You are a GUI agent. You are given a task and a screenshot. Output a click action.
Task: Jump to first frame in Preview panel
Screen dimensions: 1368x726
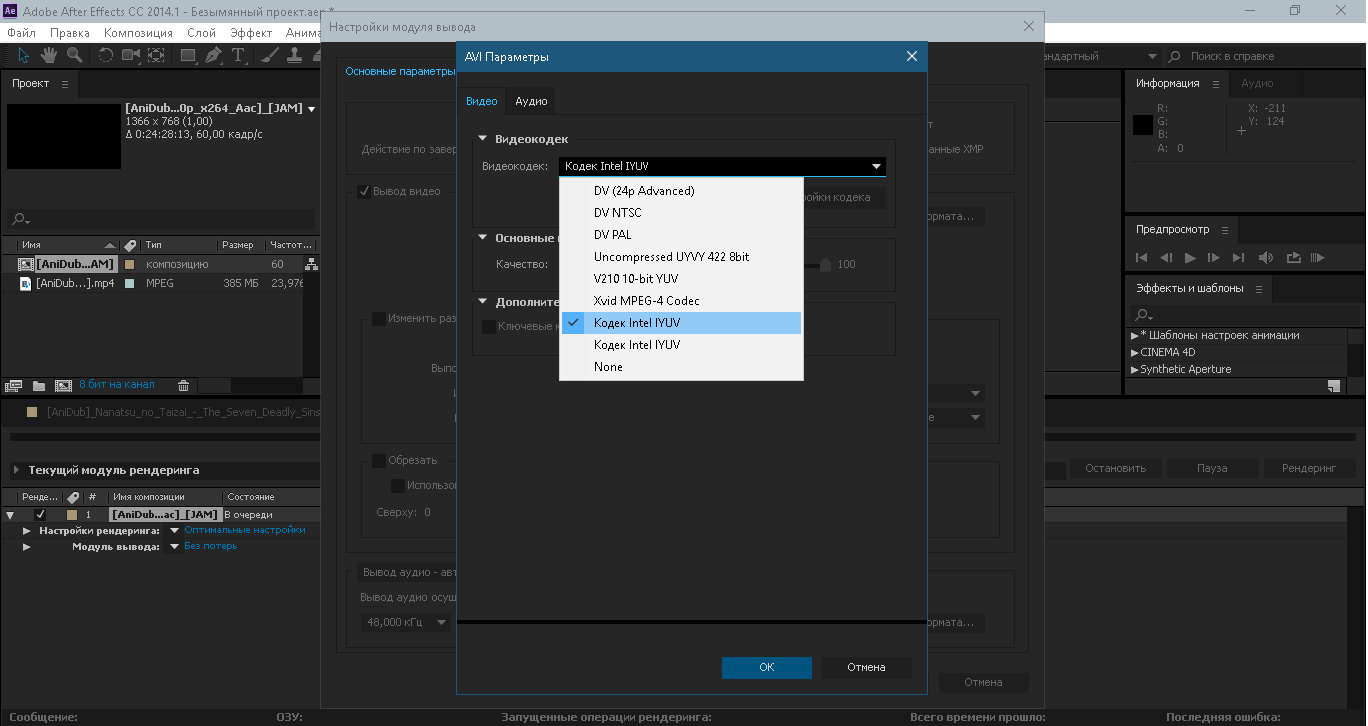[1142, 258]
